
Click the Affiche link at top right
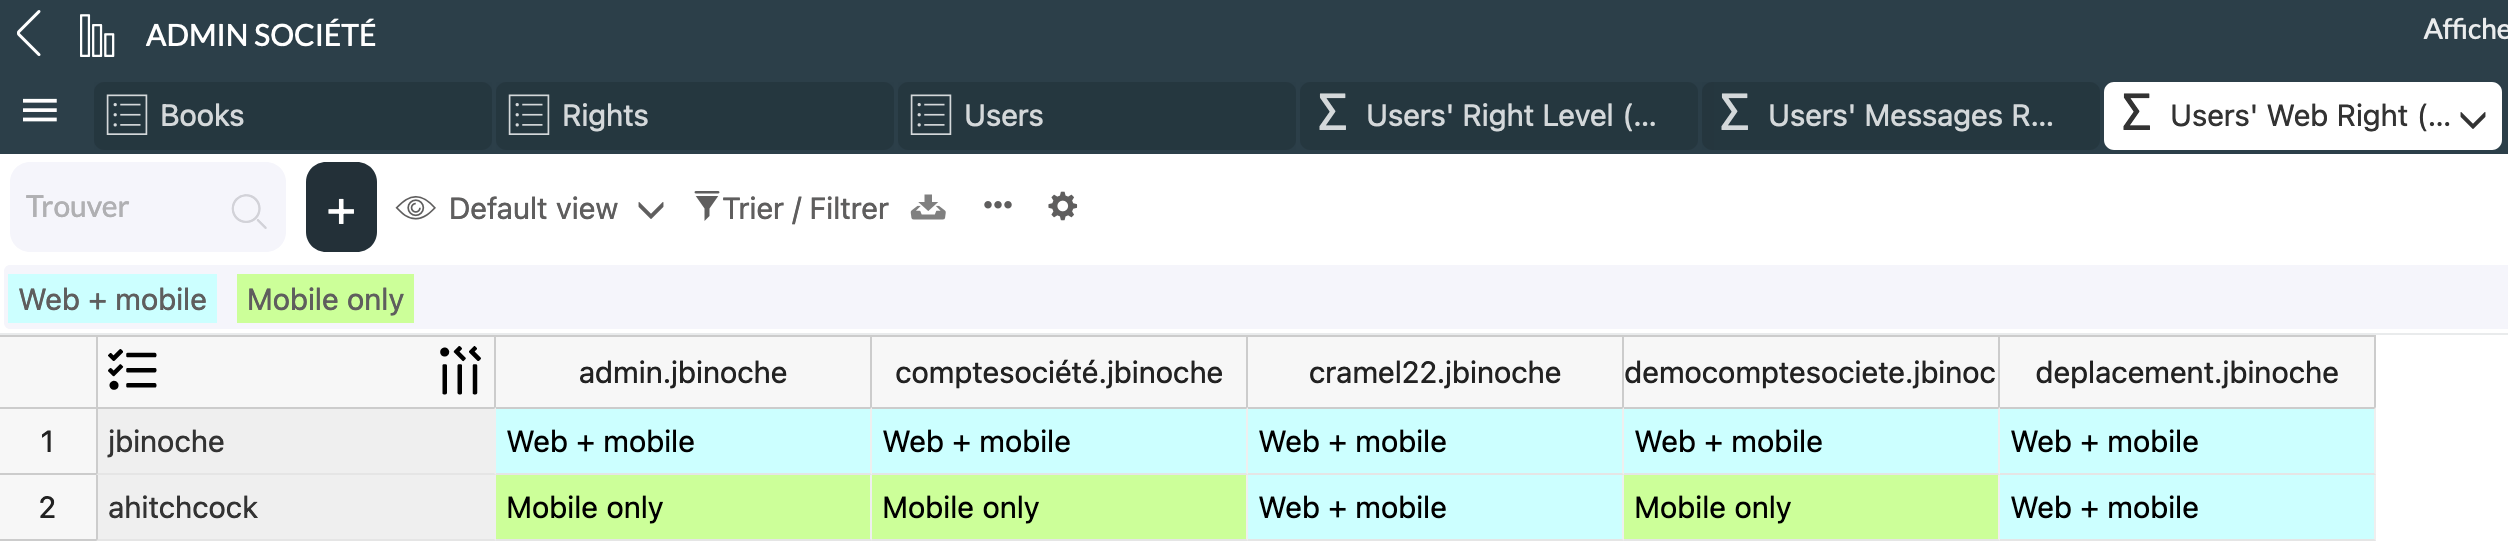point(2465,29)
